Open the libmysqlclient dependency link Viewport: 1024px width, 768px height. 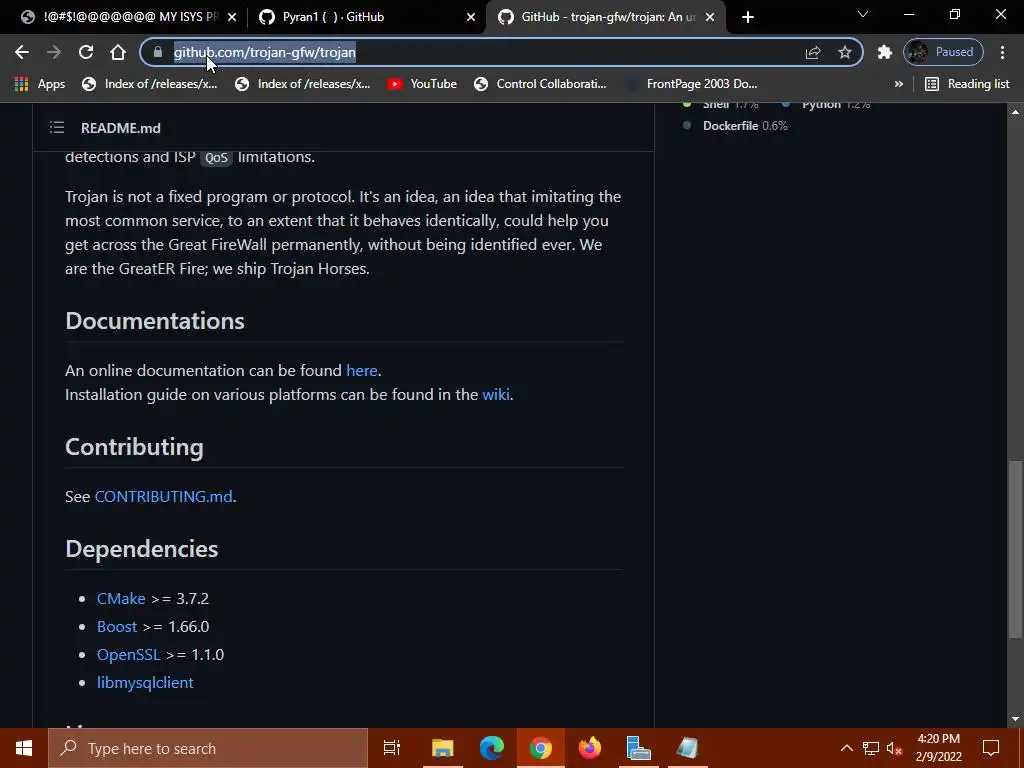click(x=145, y=682)
